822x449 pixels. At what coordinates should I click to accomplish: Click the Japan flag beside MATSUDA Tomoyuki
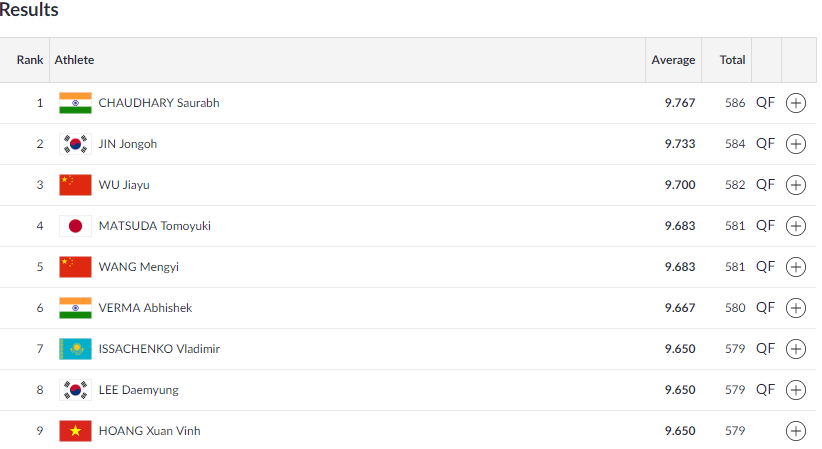click(x=75, y=226)
